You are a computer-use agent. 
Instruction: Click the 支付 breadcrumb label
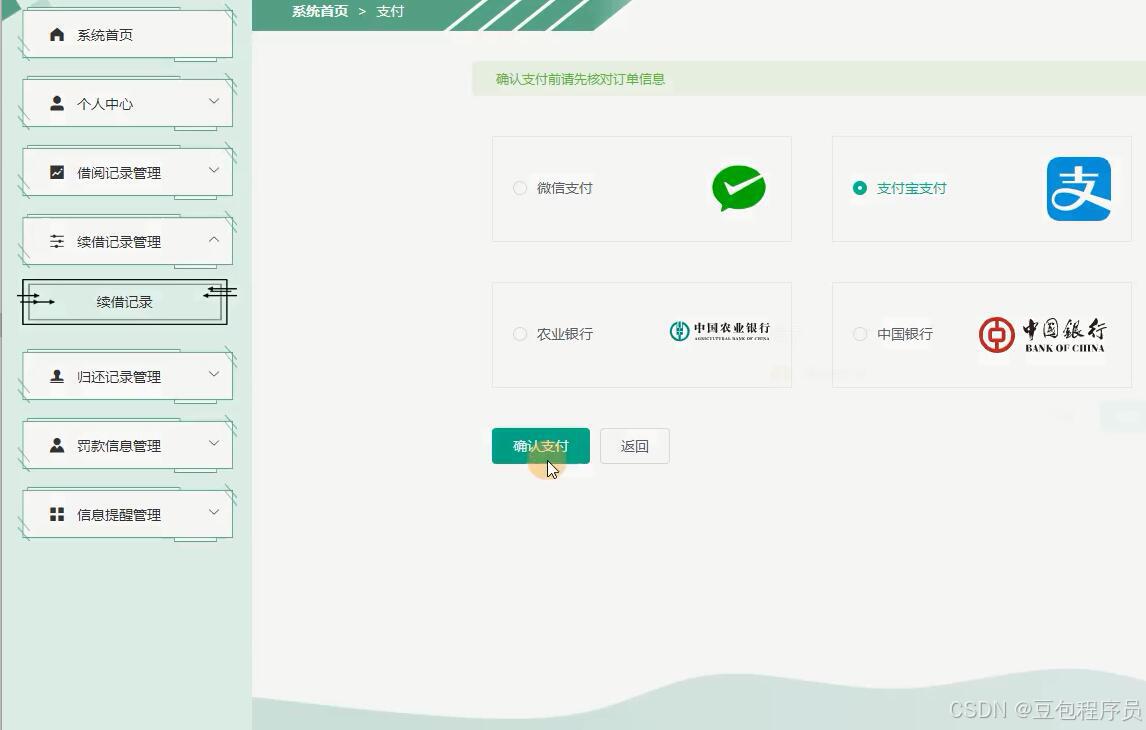coord(390,12)
